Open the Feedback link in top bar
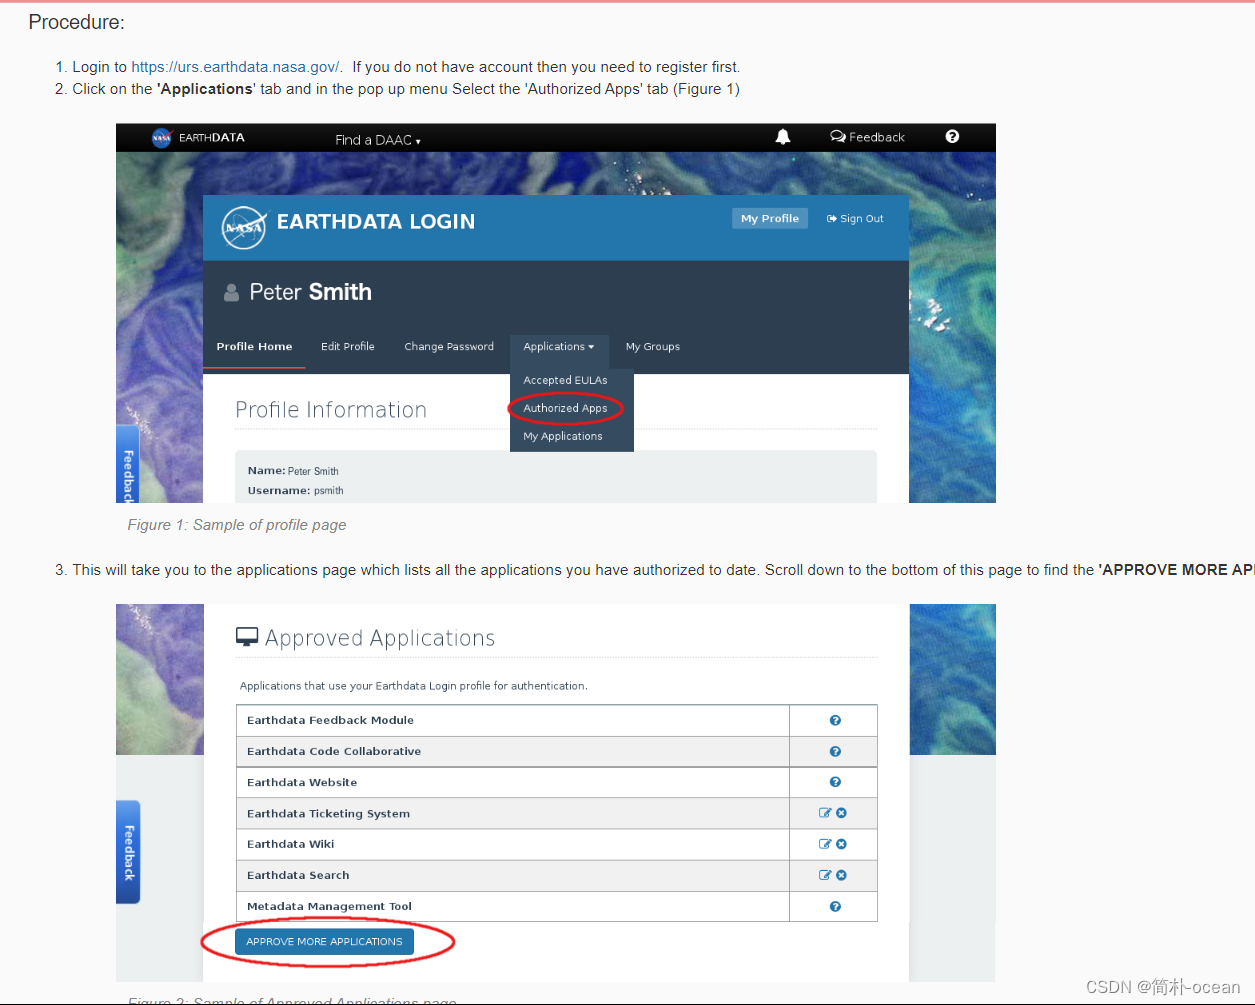The width and height of the screenshot is (1255, 1005). (x=867, y=137)
